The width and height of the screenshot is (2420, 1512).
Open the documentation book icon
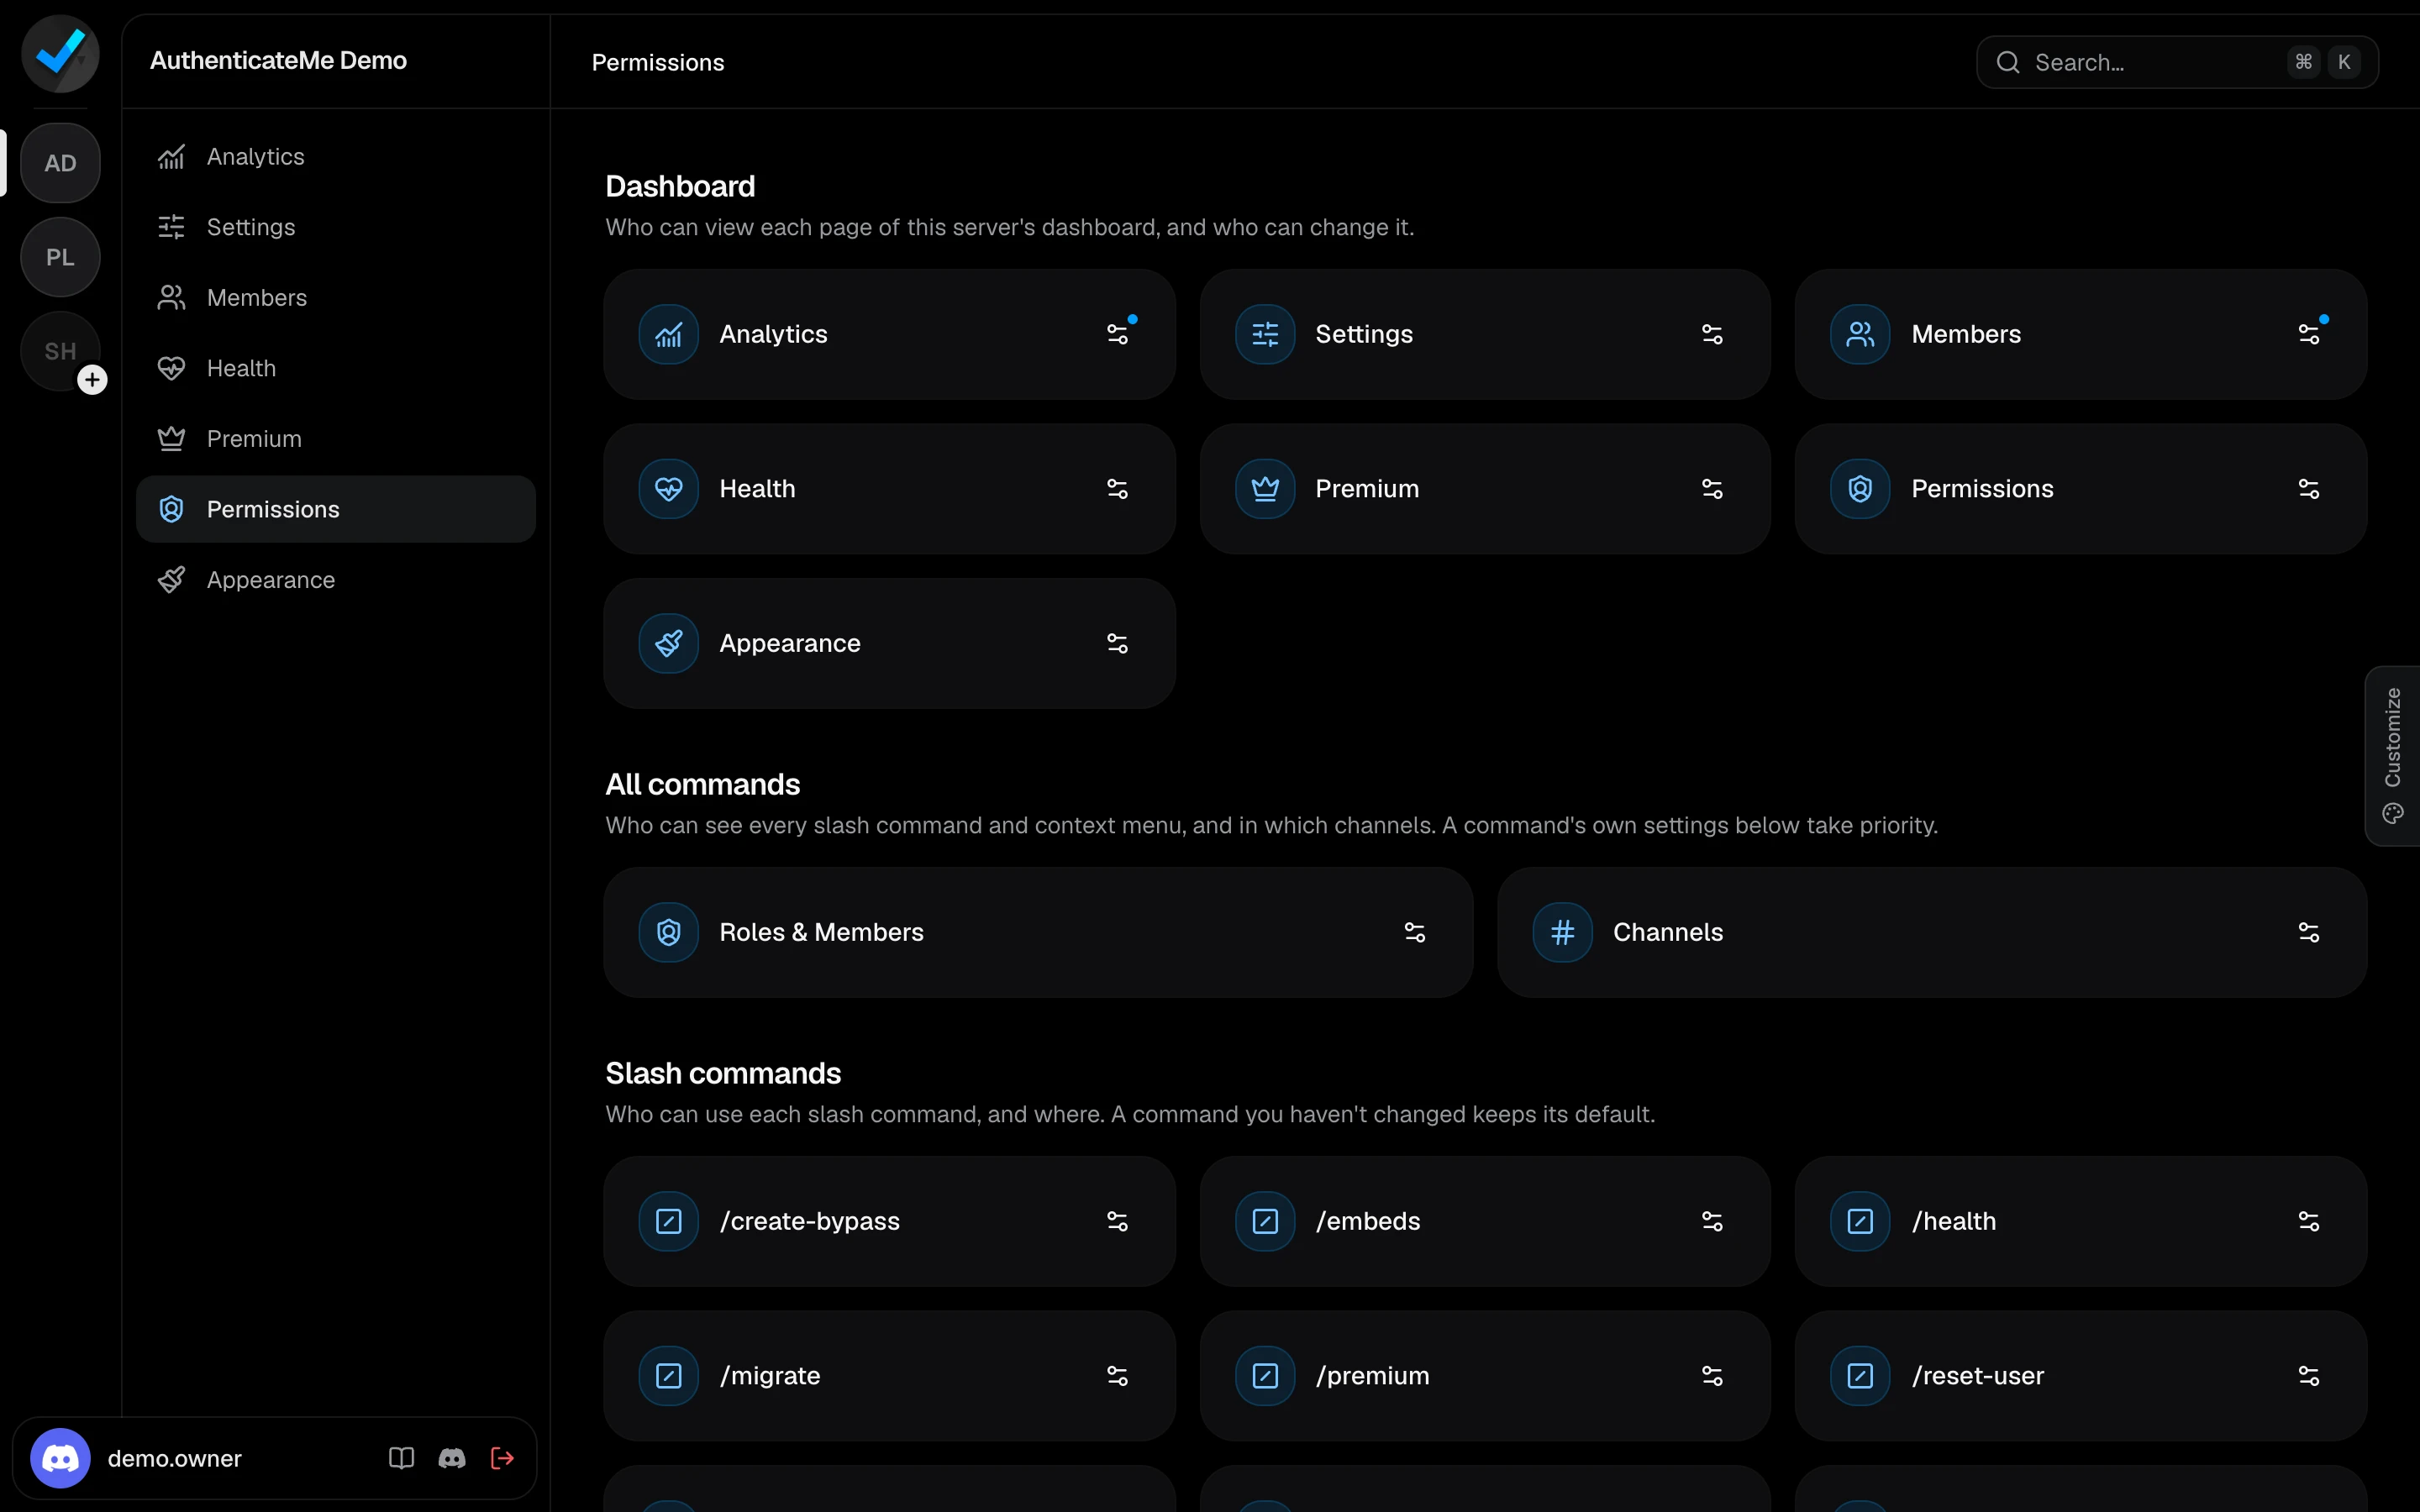click(401, 1458)
